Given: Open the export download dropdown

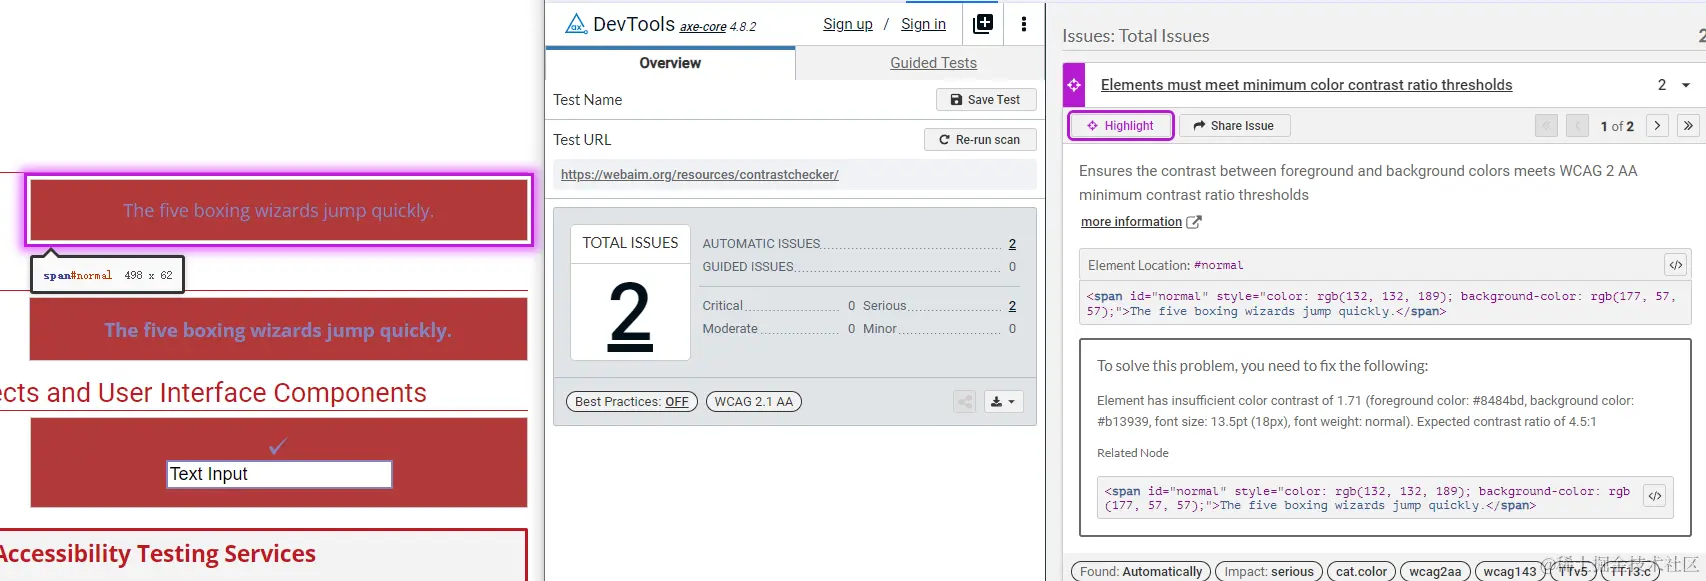Looking at the screenshot, I should coord(1003,402).
